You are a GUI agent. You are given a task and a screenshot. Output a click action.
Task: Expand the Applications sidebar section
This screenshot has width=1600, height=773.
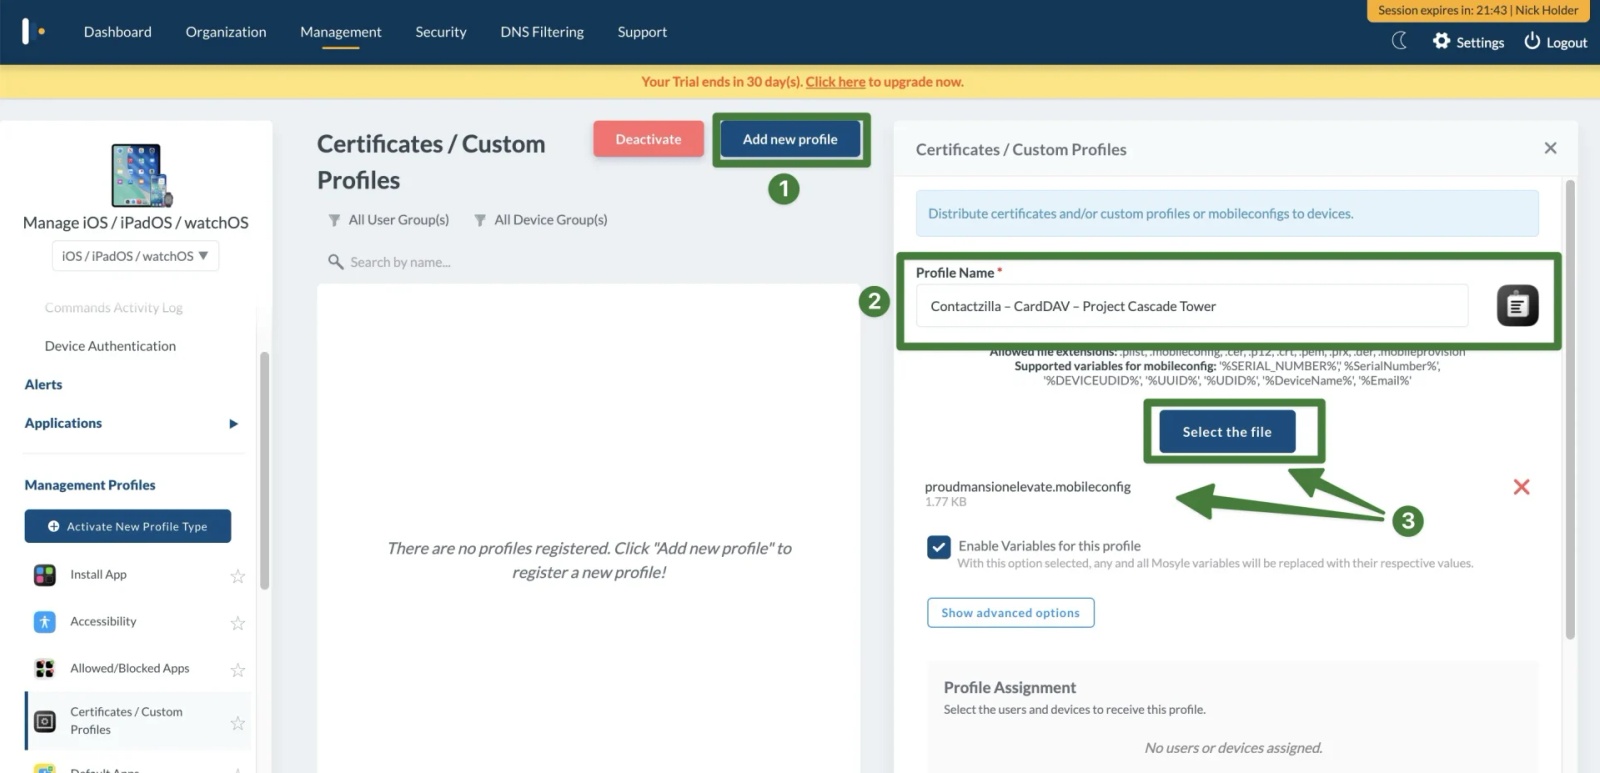233,424
